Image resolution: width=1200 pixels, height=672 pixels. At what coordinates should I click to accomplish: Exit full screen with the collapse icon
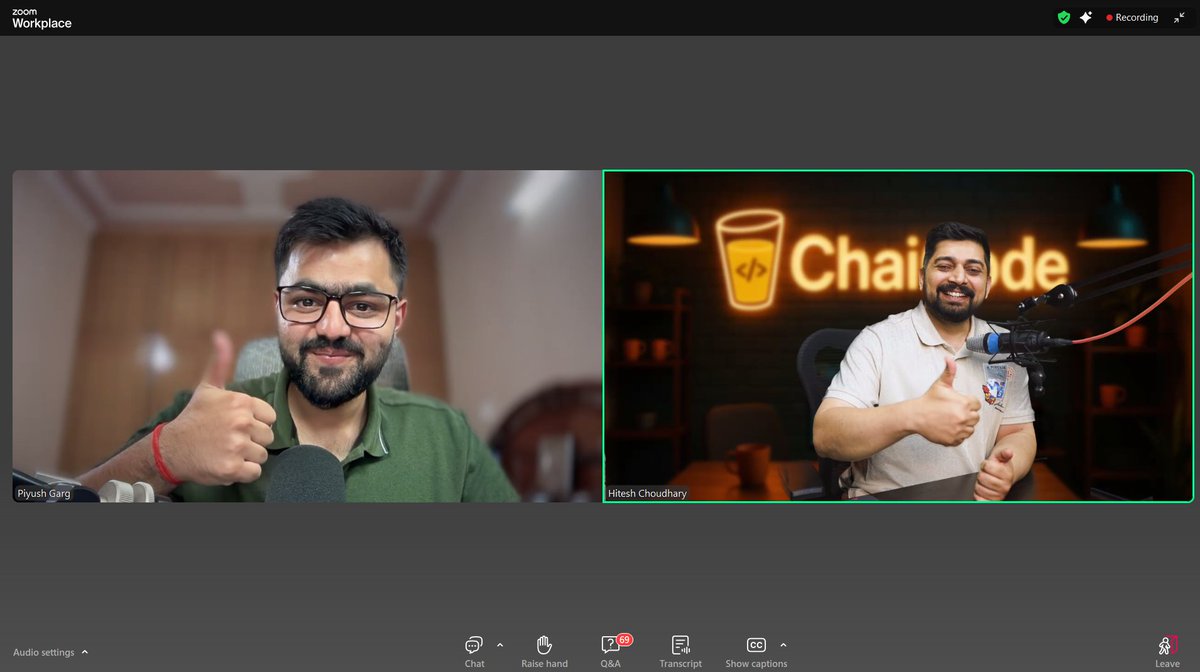(1179, 17)
